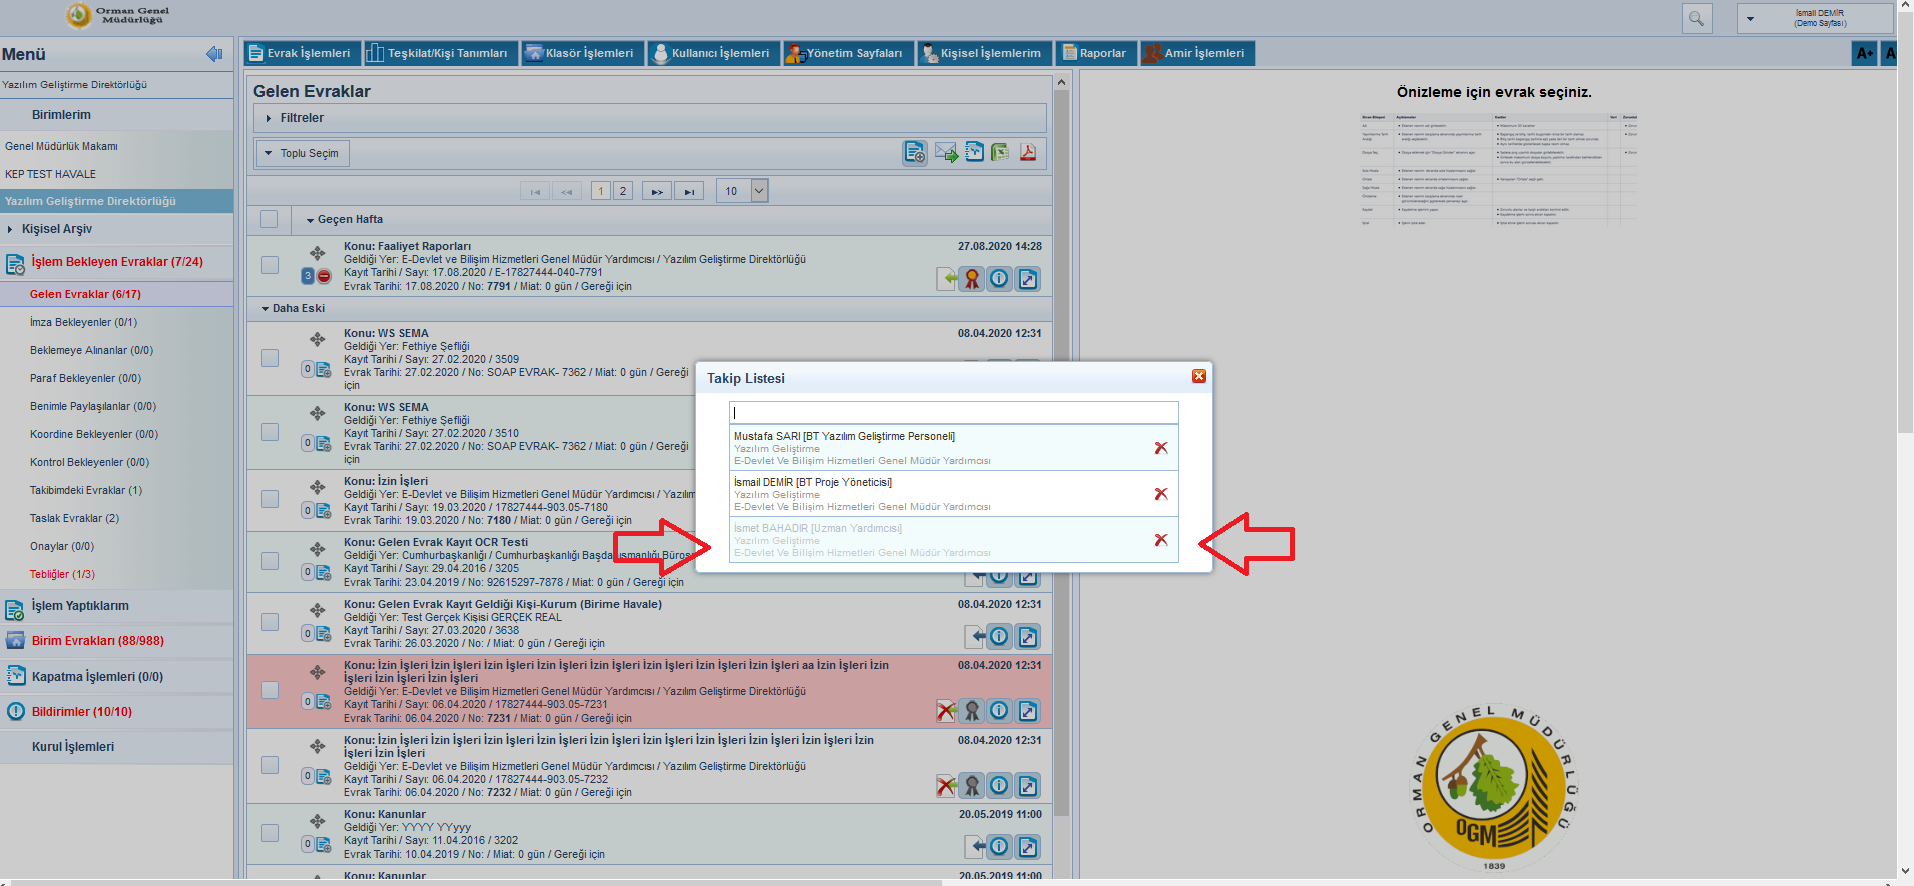Click red X beside İsmet BAHADIR

1160,540
